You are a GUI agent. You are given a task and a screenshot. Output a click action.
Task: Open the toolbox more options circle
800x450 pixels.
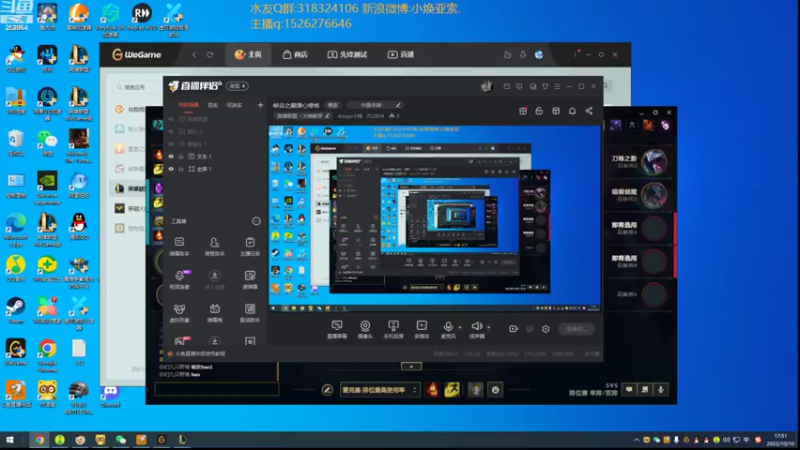256,221
